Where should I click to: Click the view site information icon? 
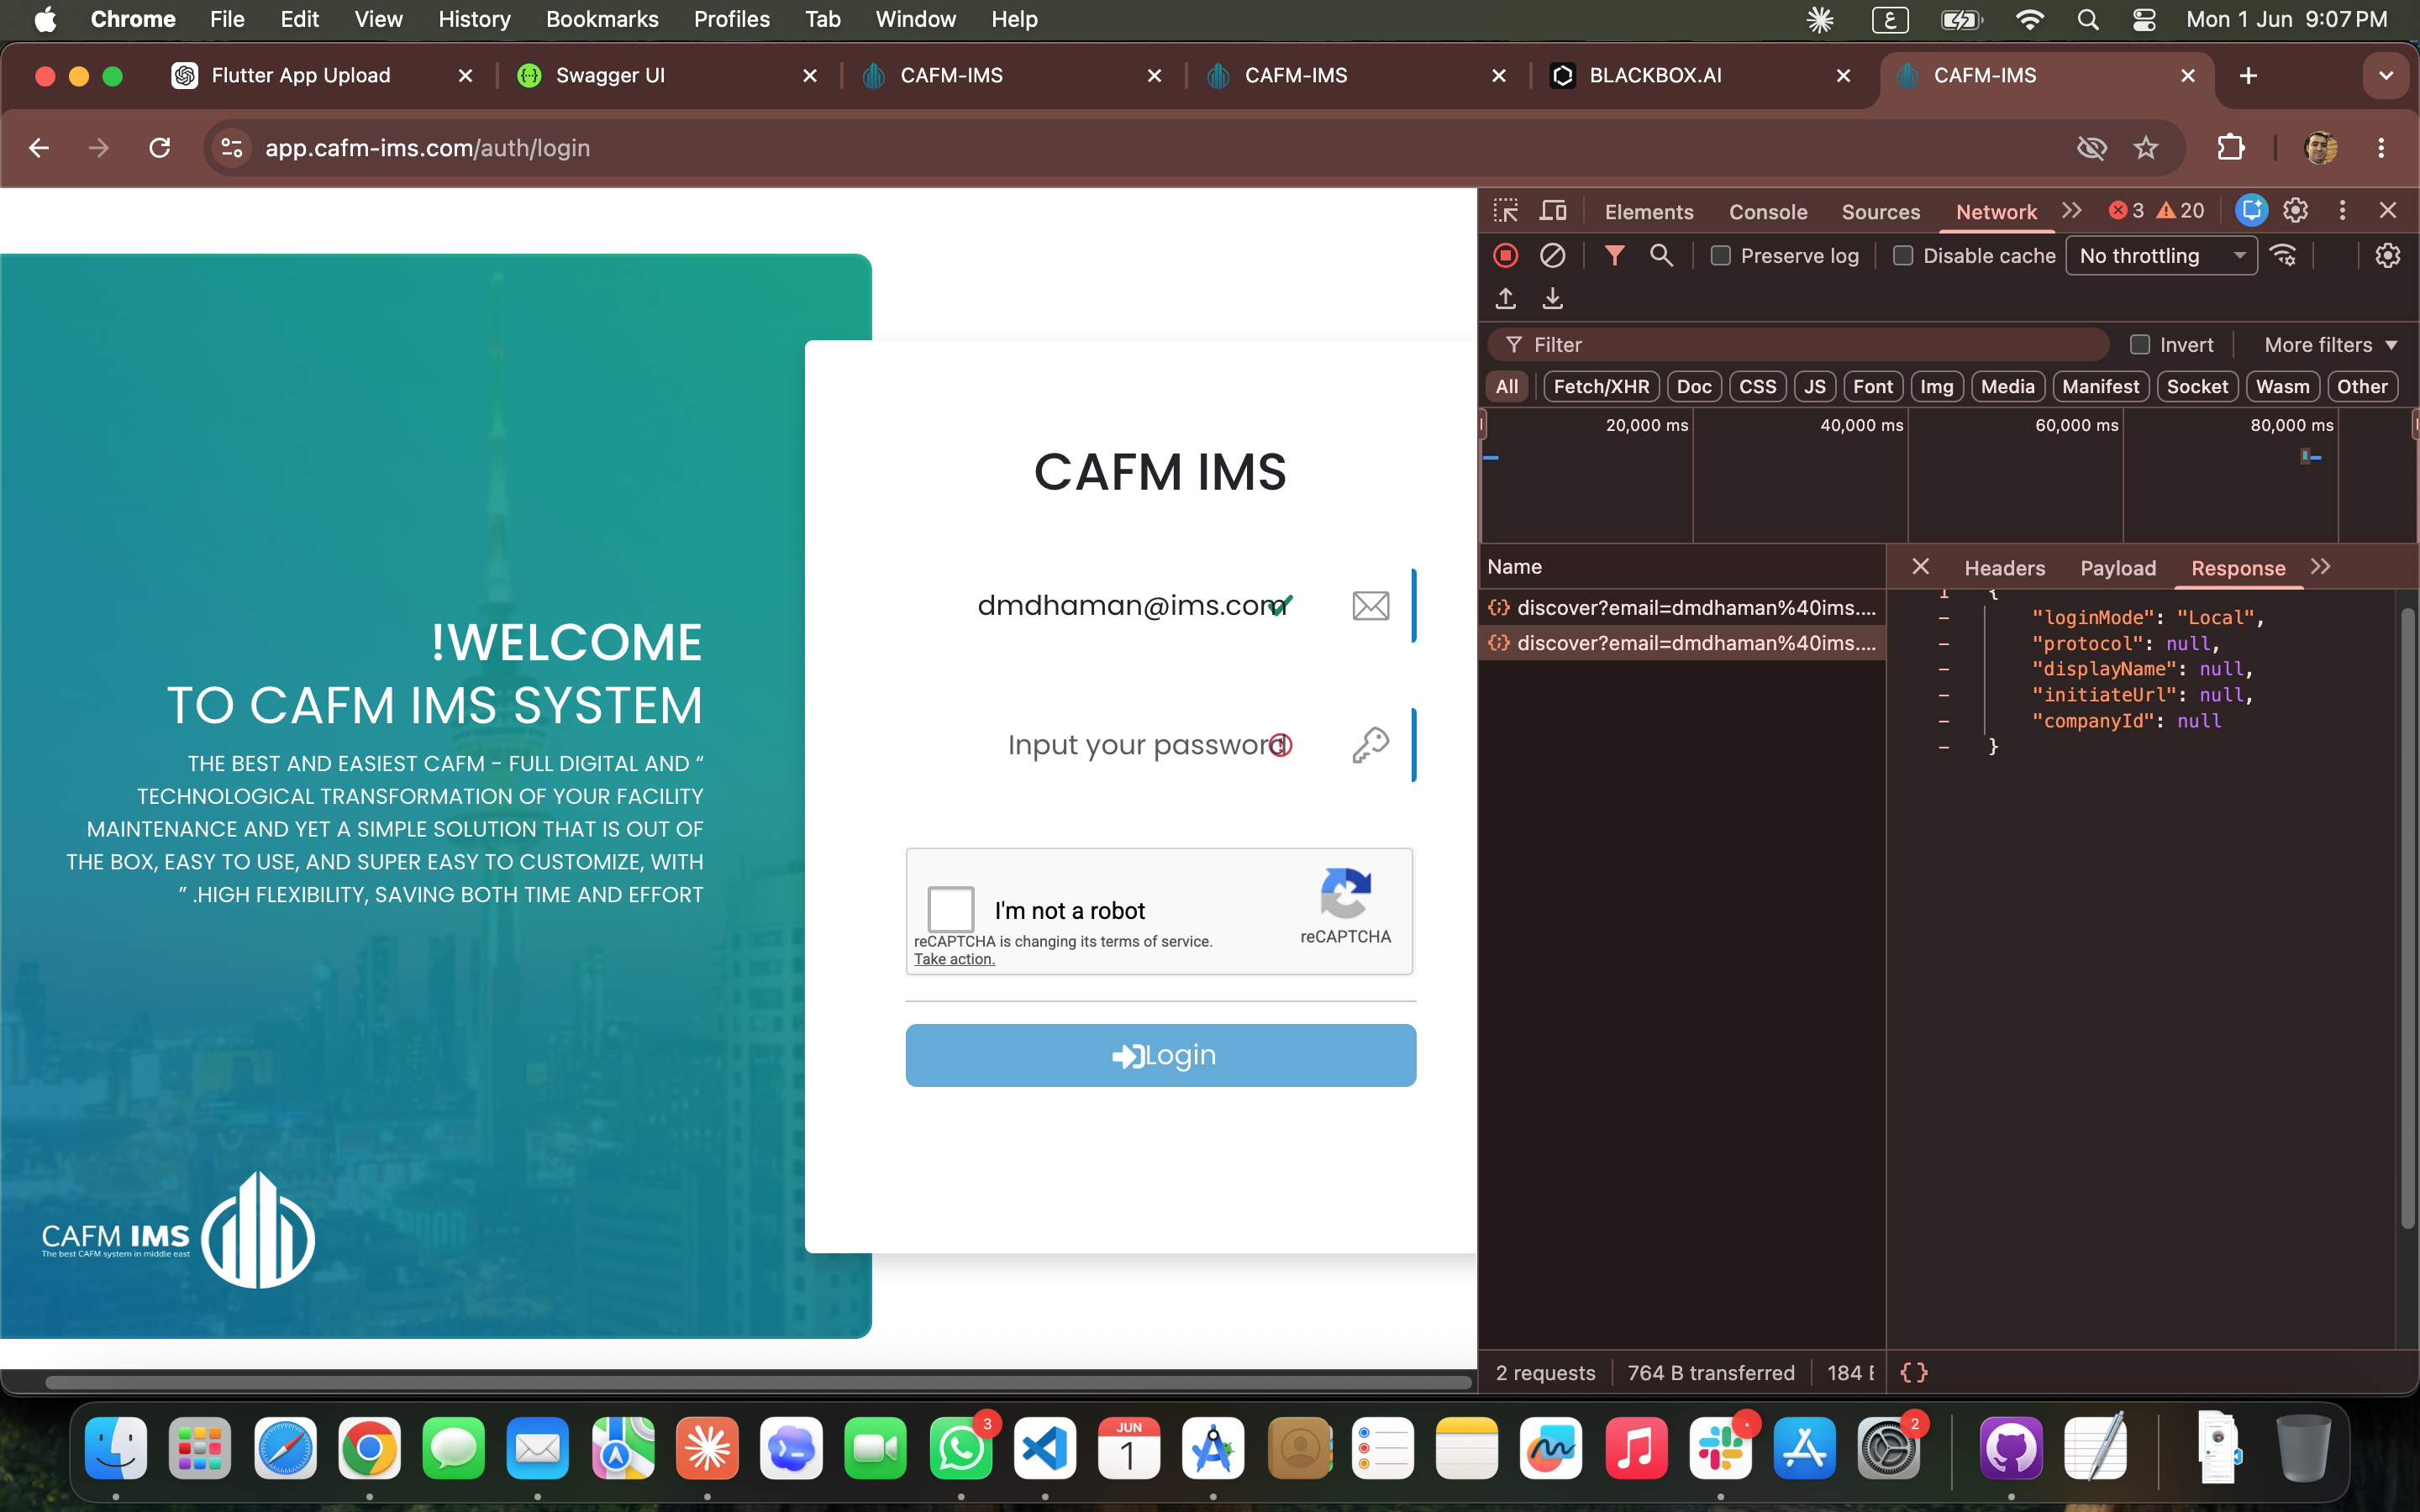(x=232, y=148)
